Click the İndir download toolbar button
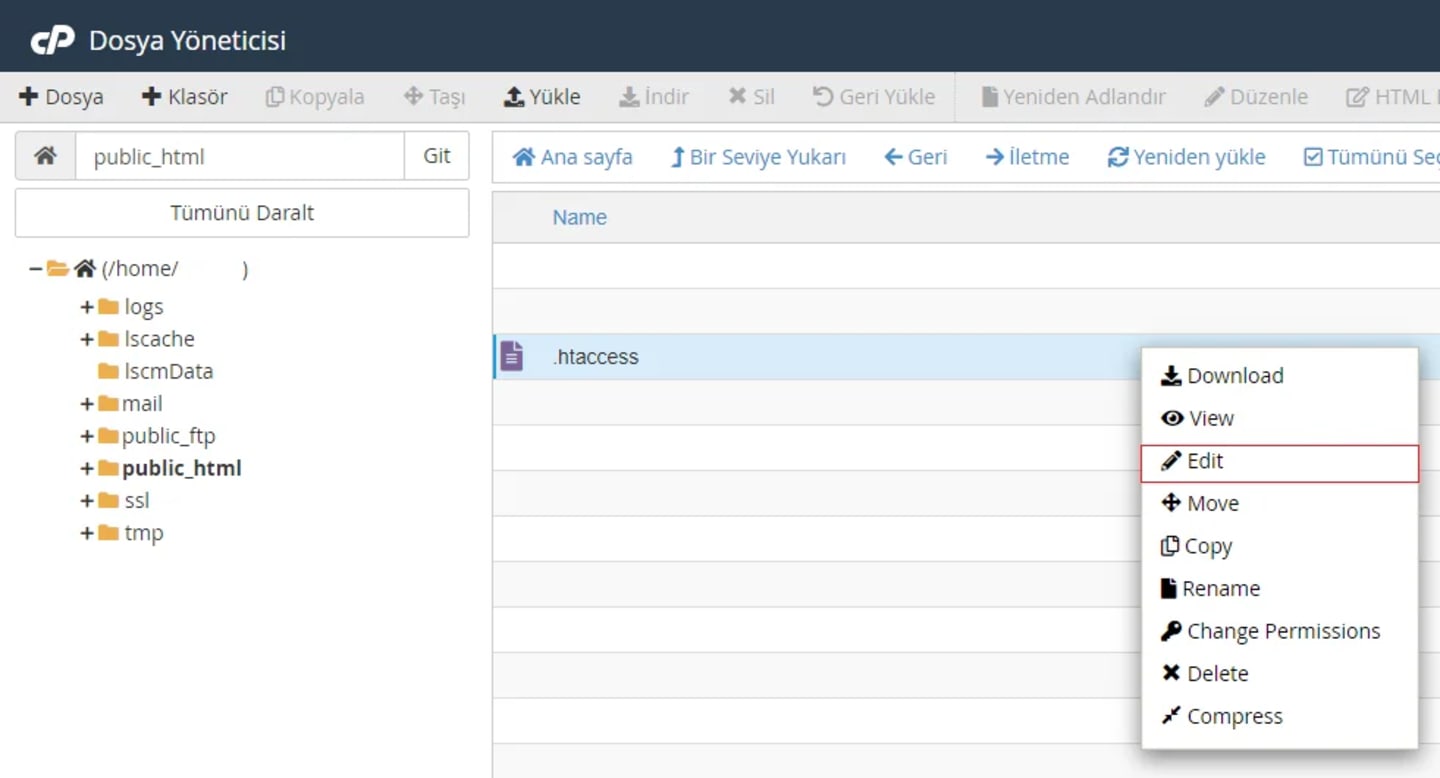 [654, 97]
